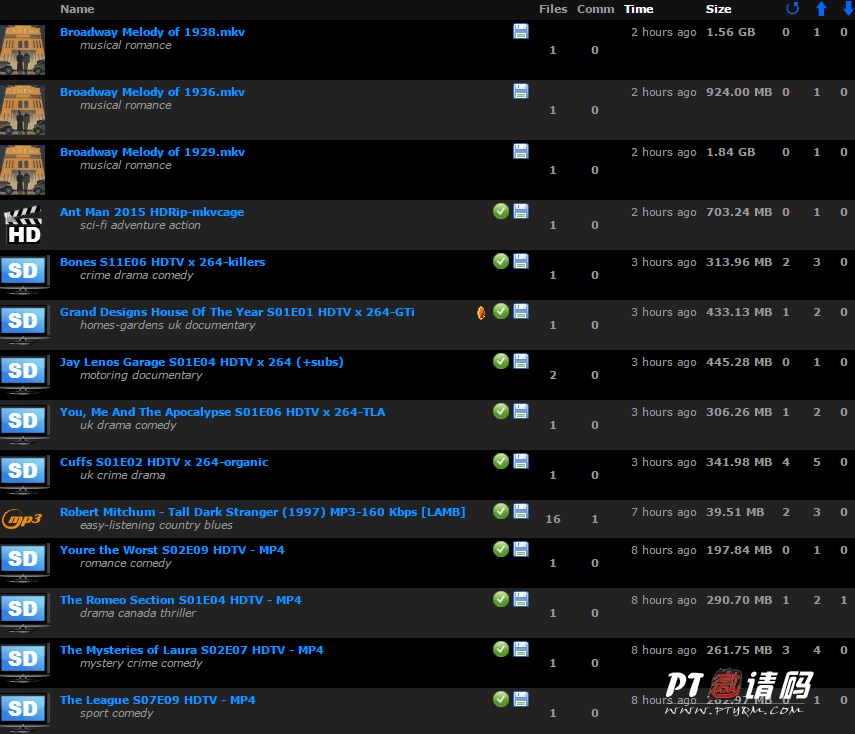Click the '703.24 MB' size value
The height and width of the screenshot is (734, 855).
pyautogui.click(x=739, y=212)
